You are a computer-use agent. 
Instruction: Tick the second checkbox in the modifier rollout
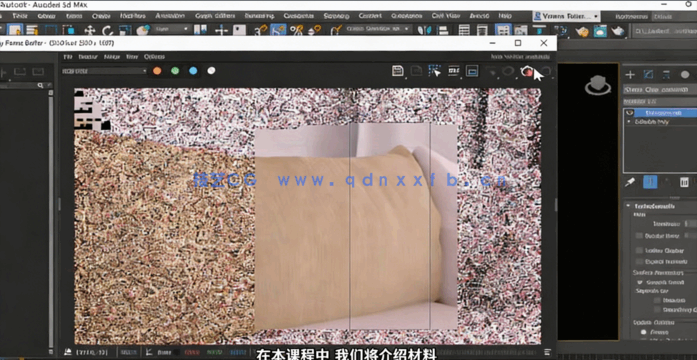(639, 250)
